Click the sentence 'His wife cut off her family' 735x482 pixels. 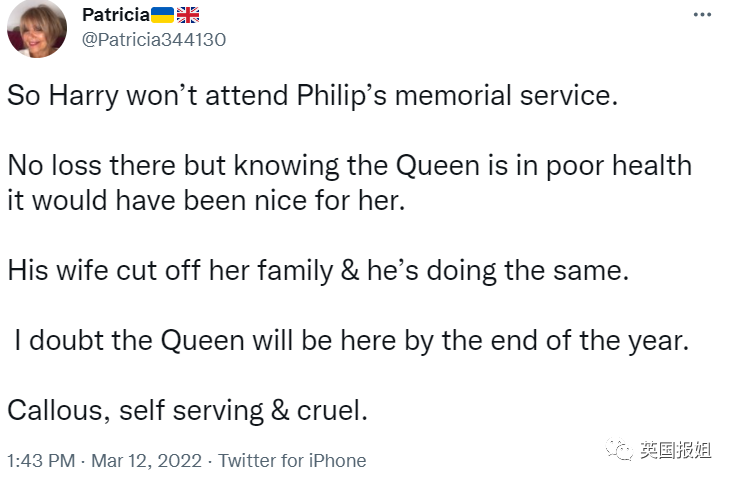tap(318, 270)
